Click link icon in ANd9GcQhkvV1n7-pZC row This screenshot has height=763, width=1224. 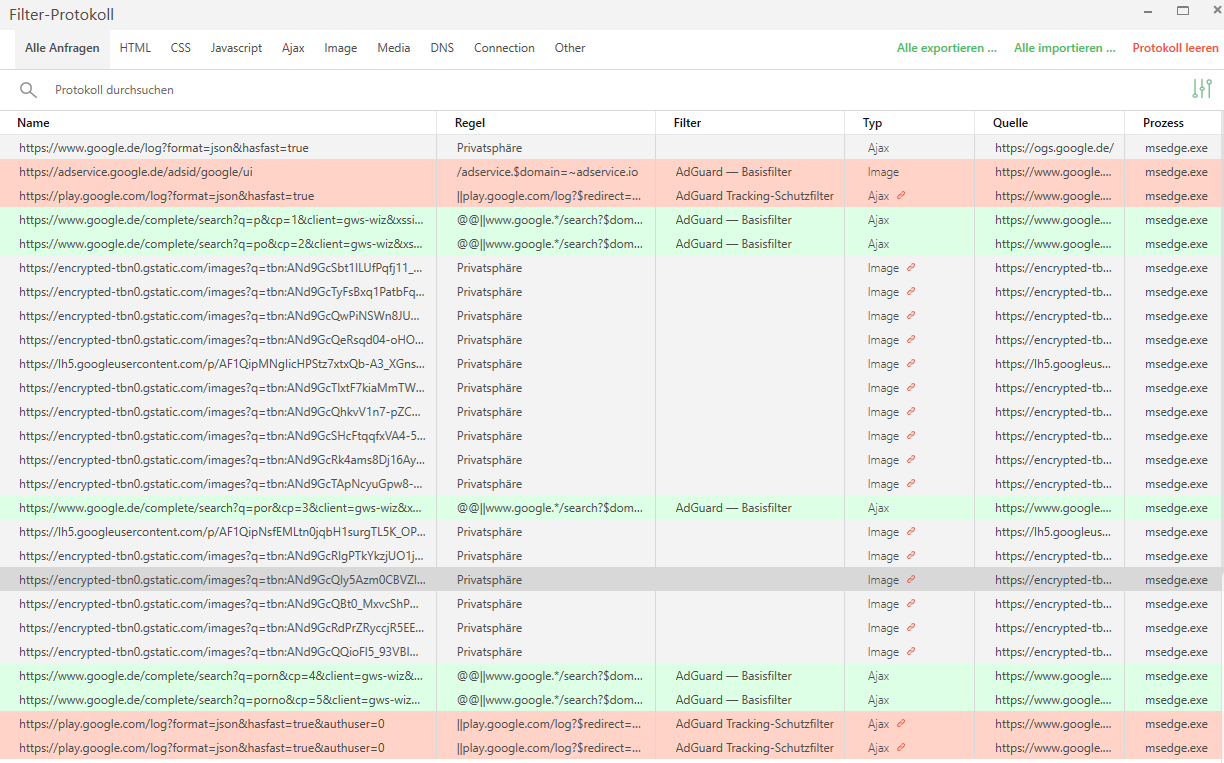point(911,412)
